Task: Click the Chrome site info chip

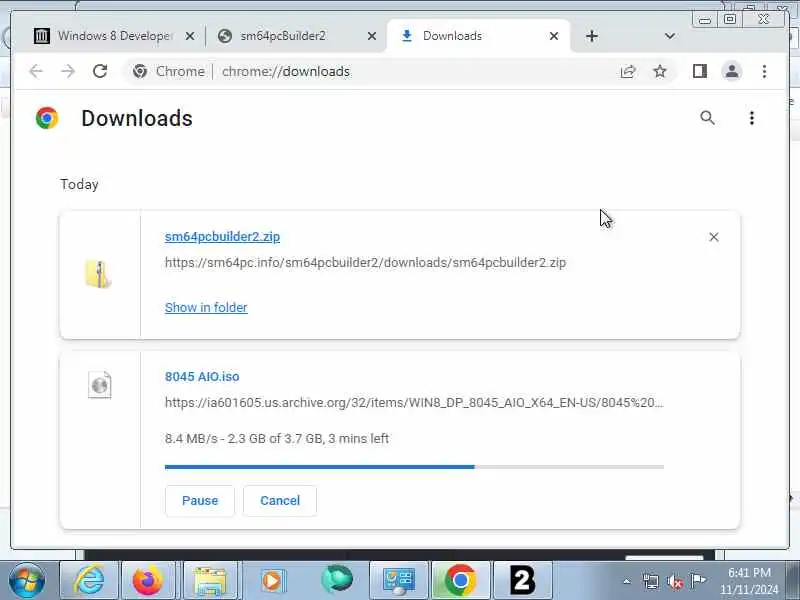Action: click(x=169, y=71)
